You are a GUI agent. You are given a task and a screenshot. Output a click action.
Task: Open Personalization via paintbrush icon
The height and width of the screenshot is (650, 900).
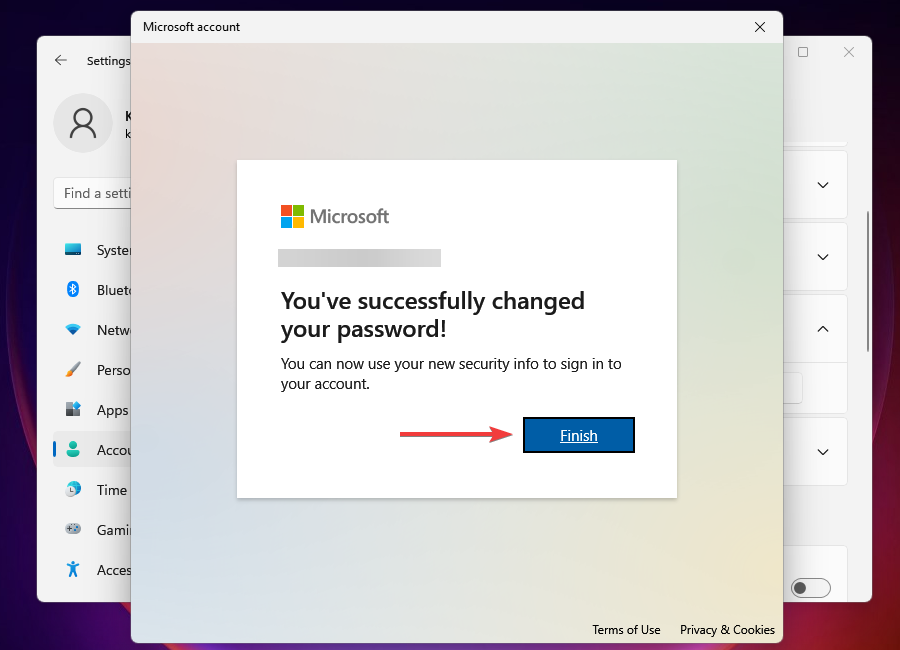tap(73, 370)
